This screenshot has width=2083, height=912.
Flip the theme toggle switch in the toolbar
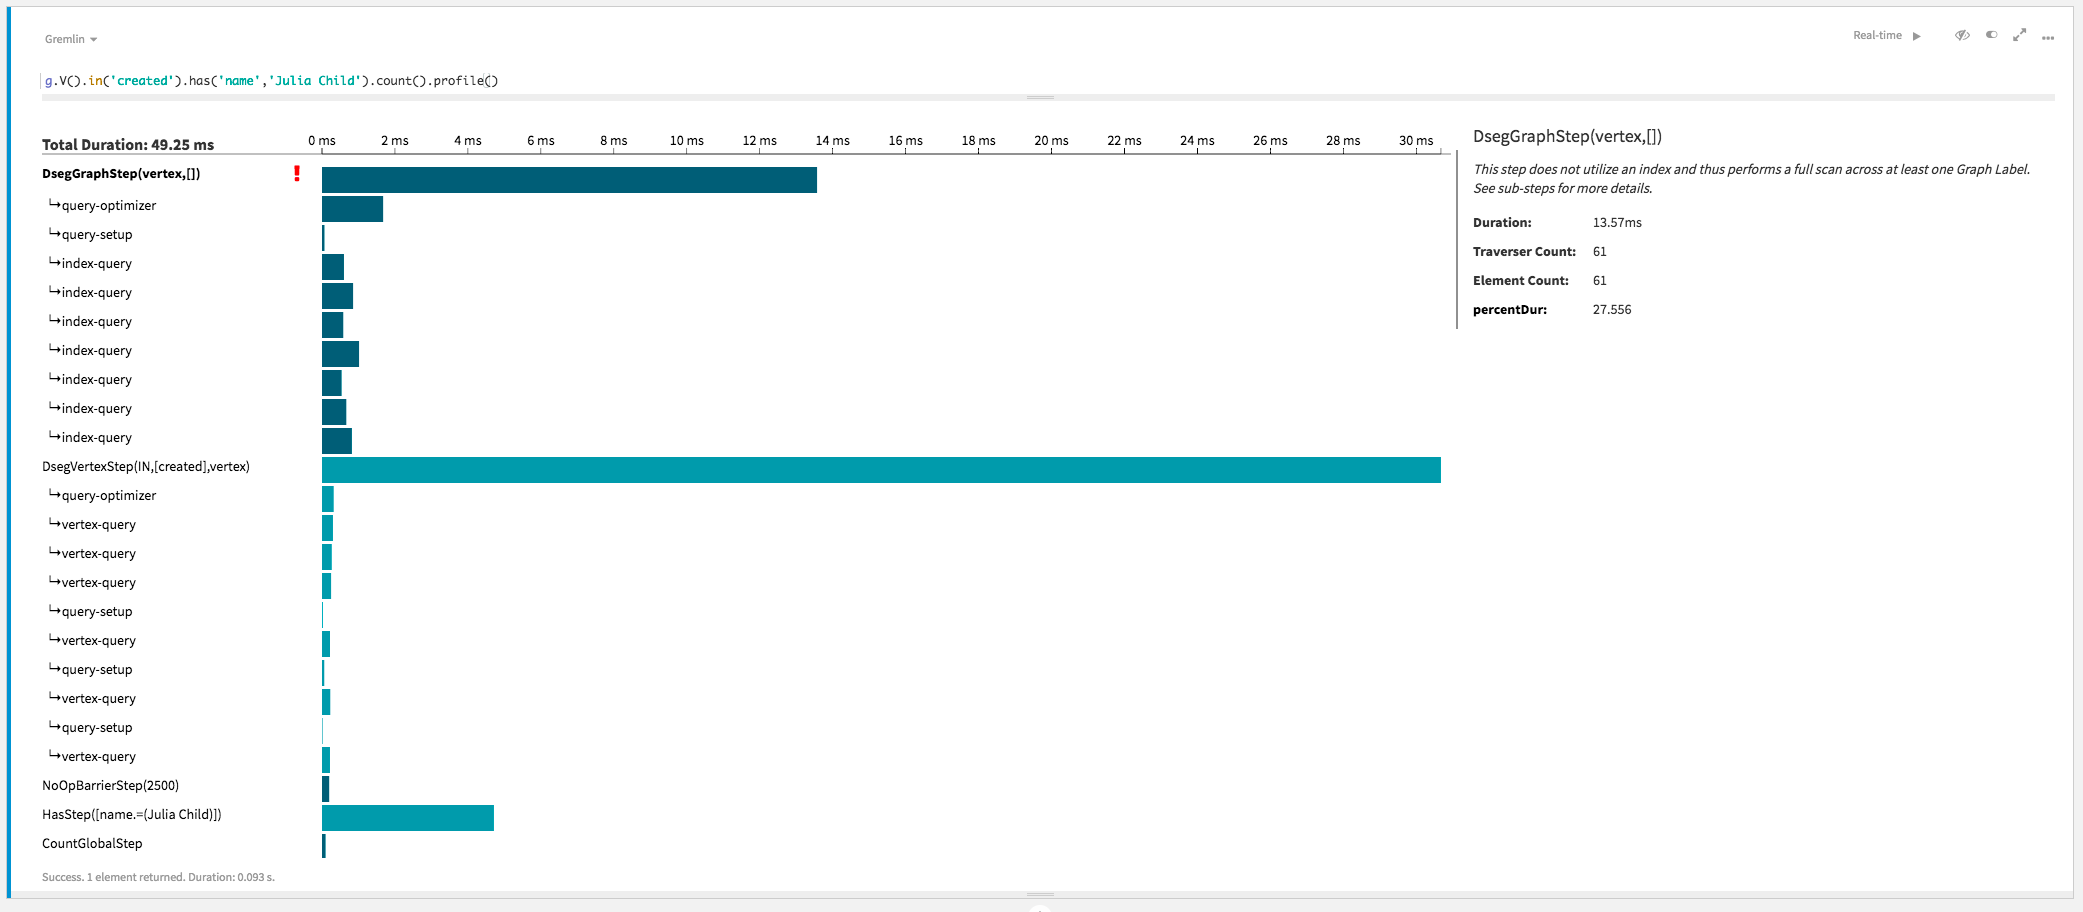coord(1991,35)
